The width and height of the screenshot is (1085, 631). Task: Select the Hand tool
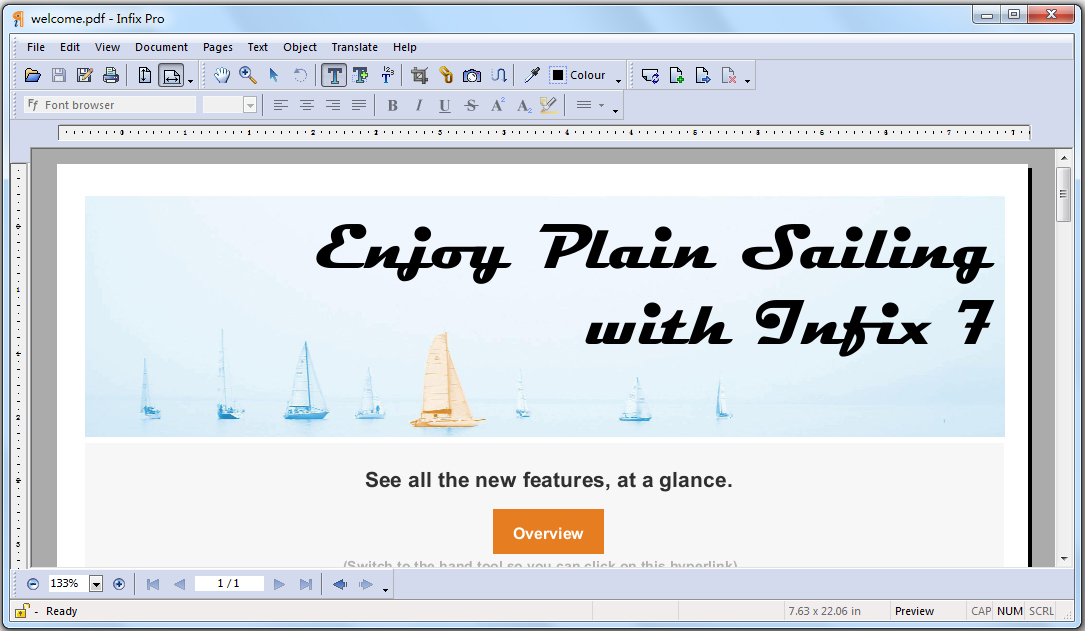pos(221,75)
